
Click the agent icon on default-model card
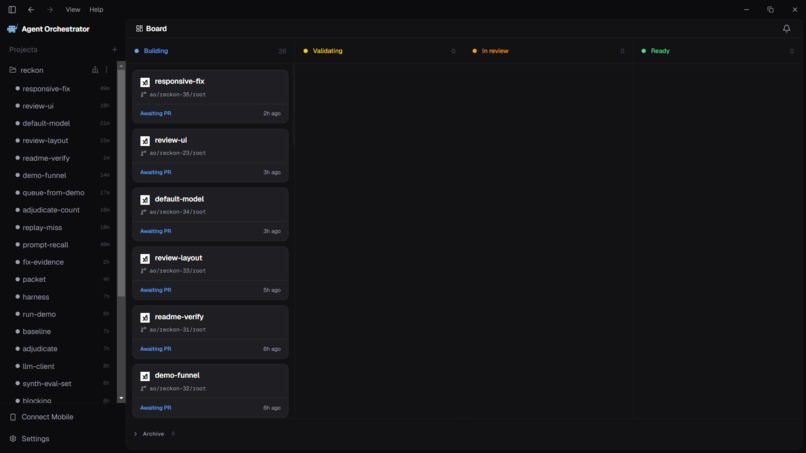[145, 200]
